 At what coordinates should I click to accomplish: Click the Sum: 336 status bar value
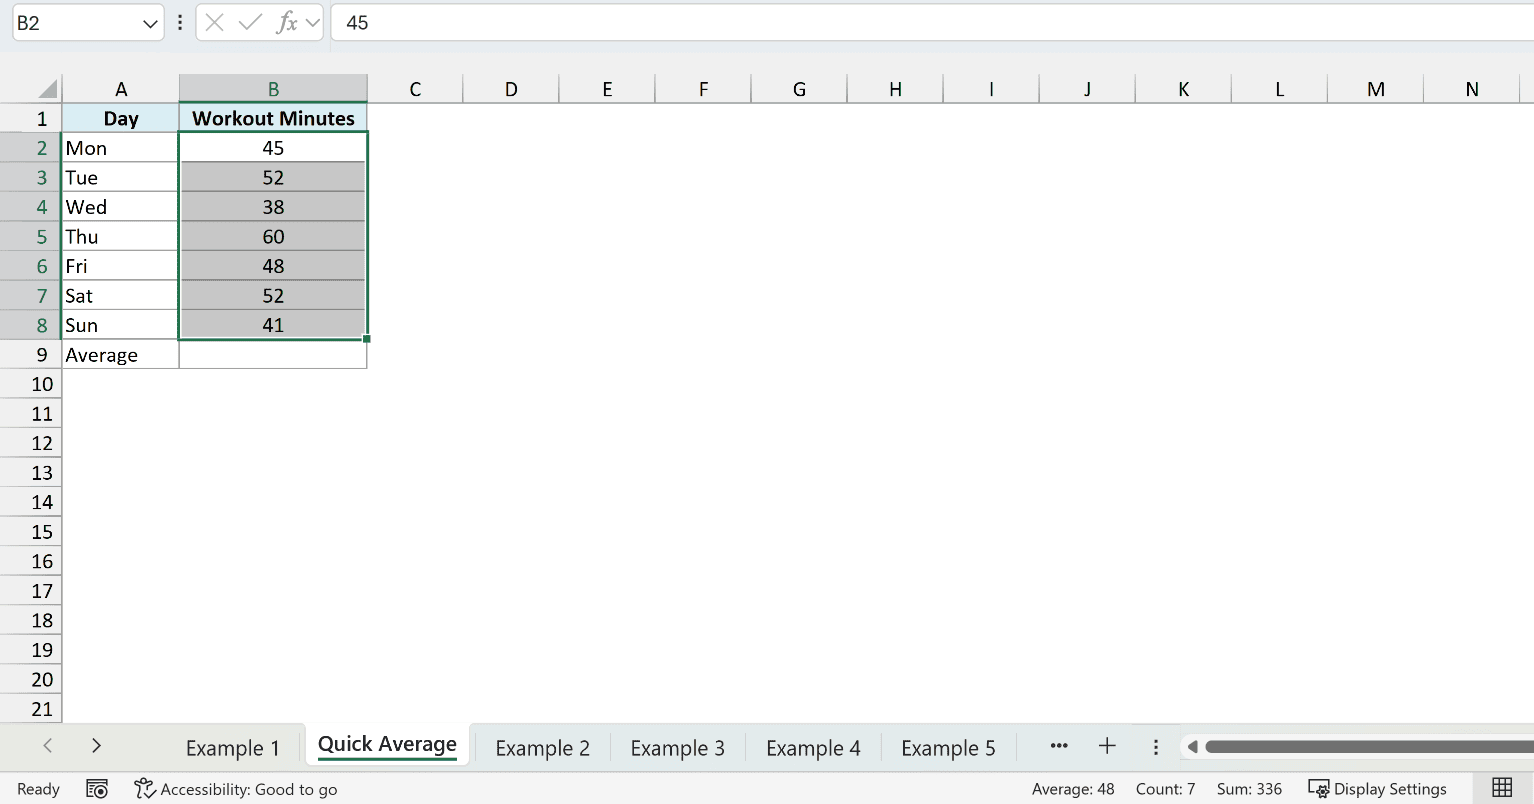coord(1249,789)
